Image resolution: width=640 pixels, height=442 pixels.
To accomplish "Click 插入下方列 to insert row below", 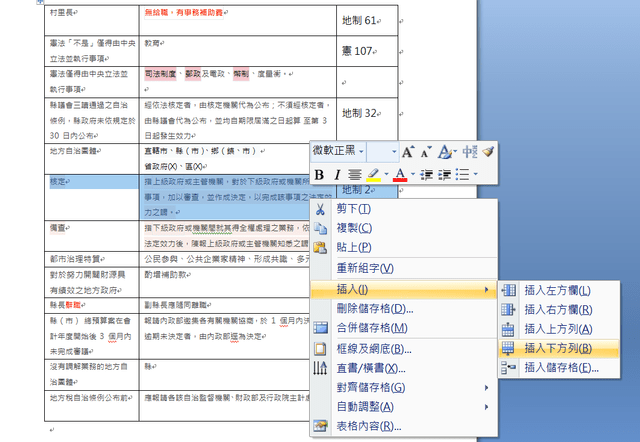I will pyautogui.click(x=557, y=348).
